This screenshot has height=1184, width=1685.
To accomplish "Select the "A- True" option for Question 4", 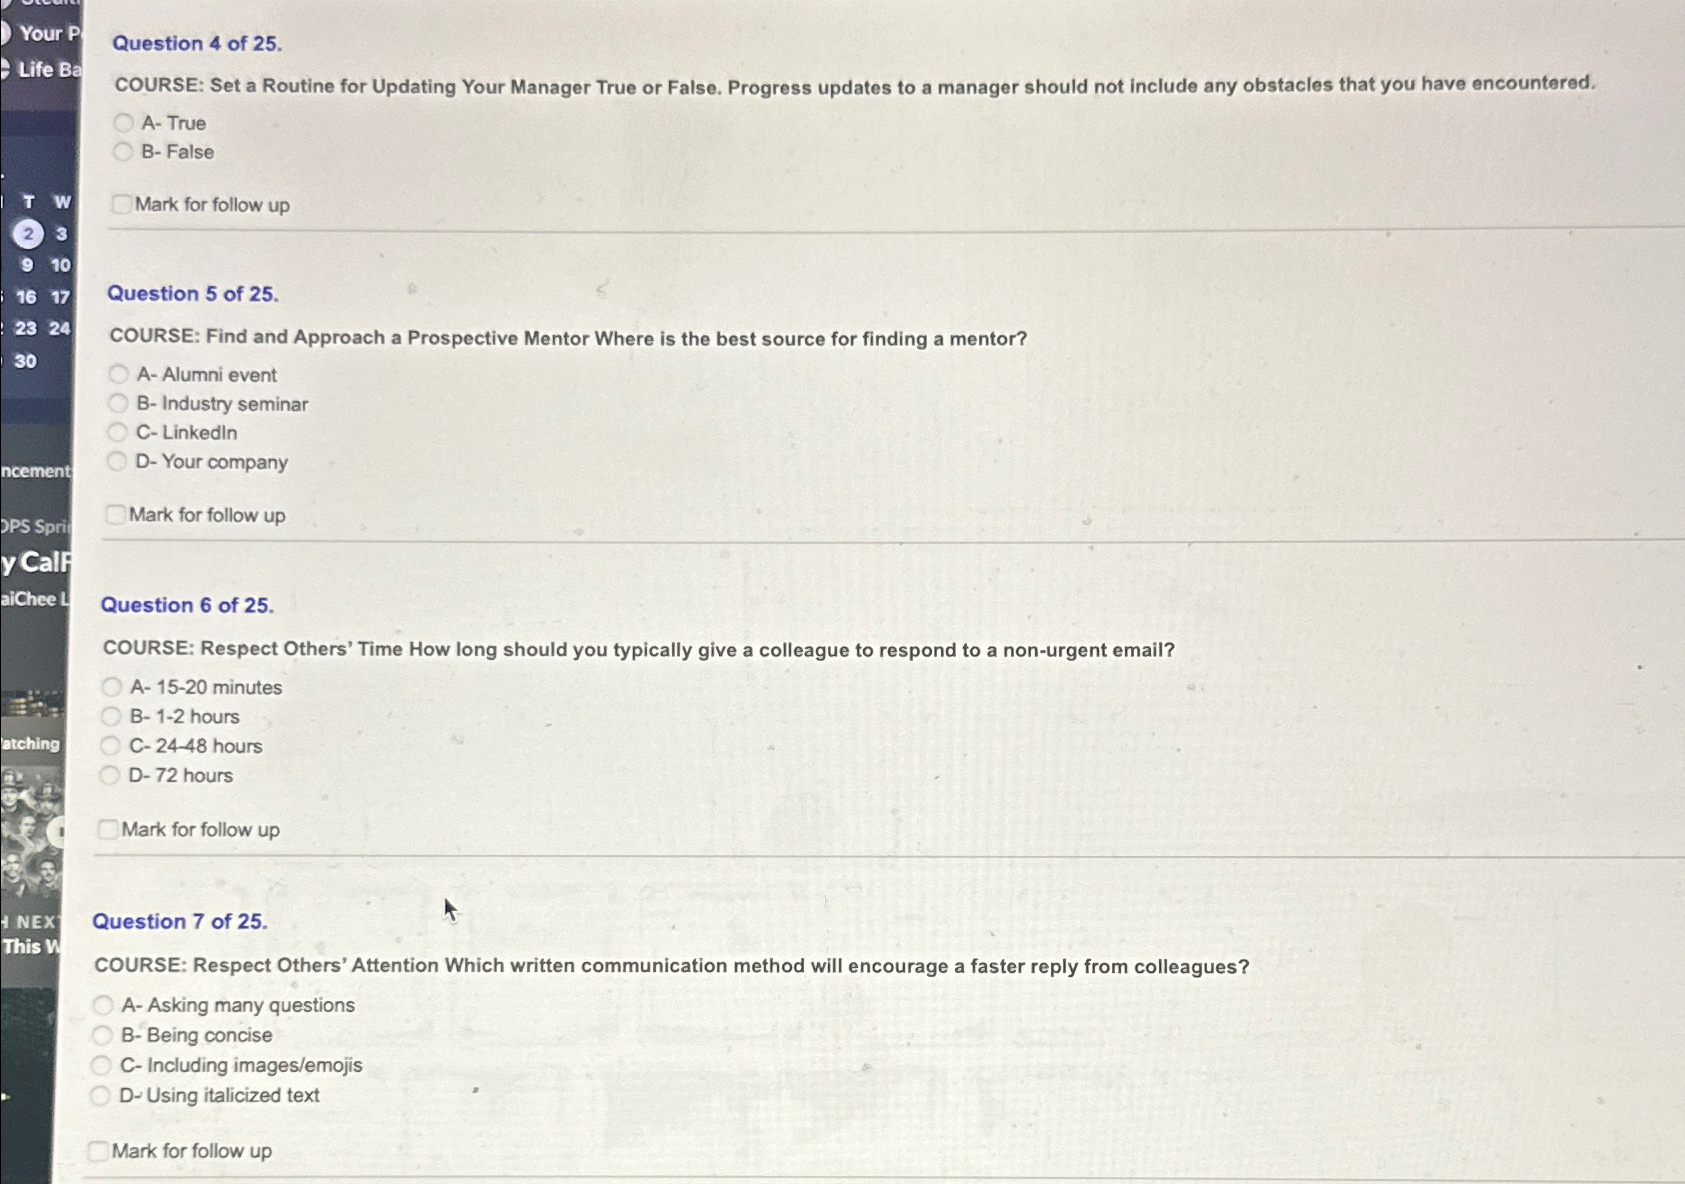I will [124, 122].
